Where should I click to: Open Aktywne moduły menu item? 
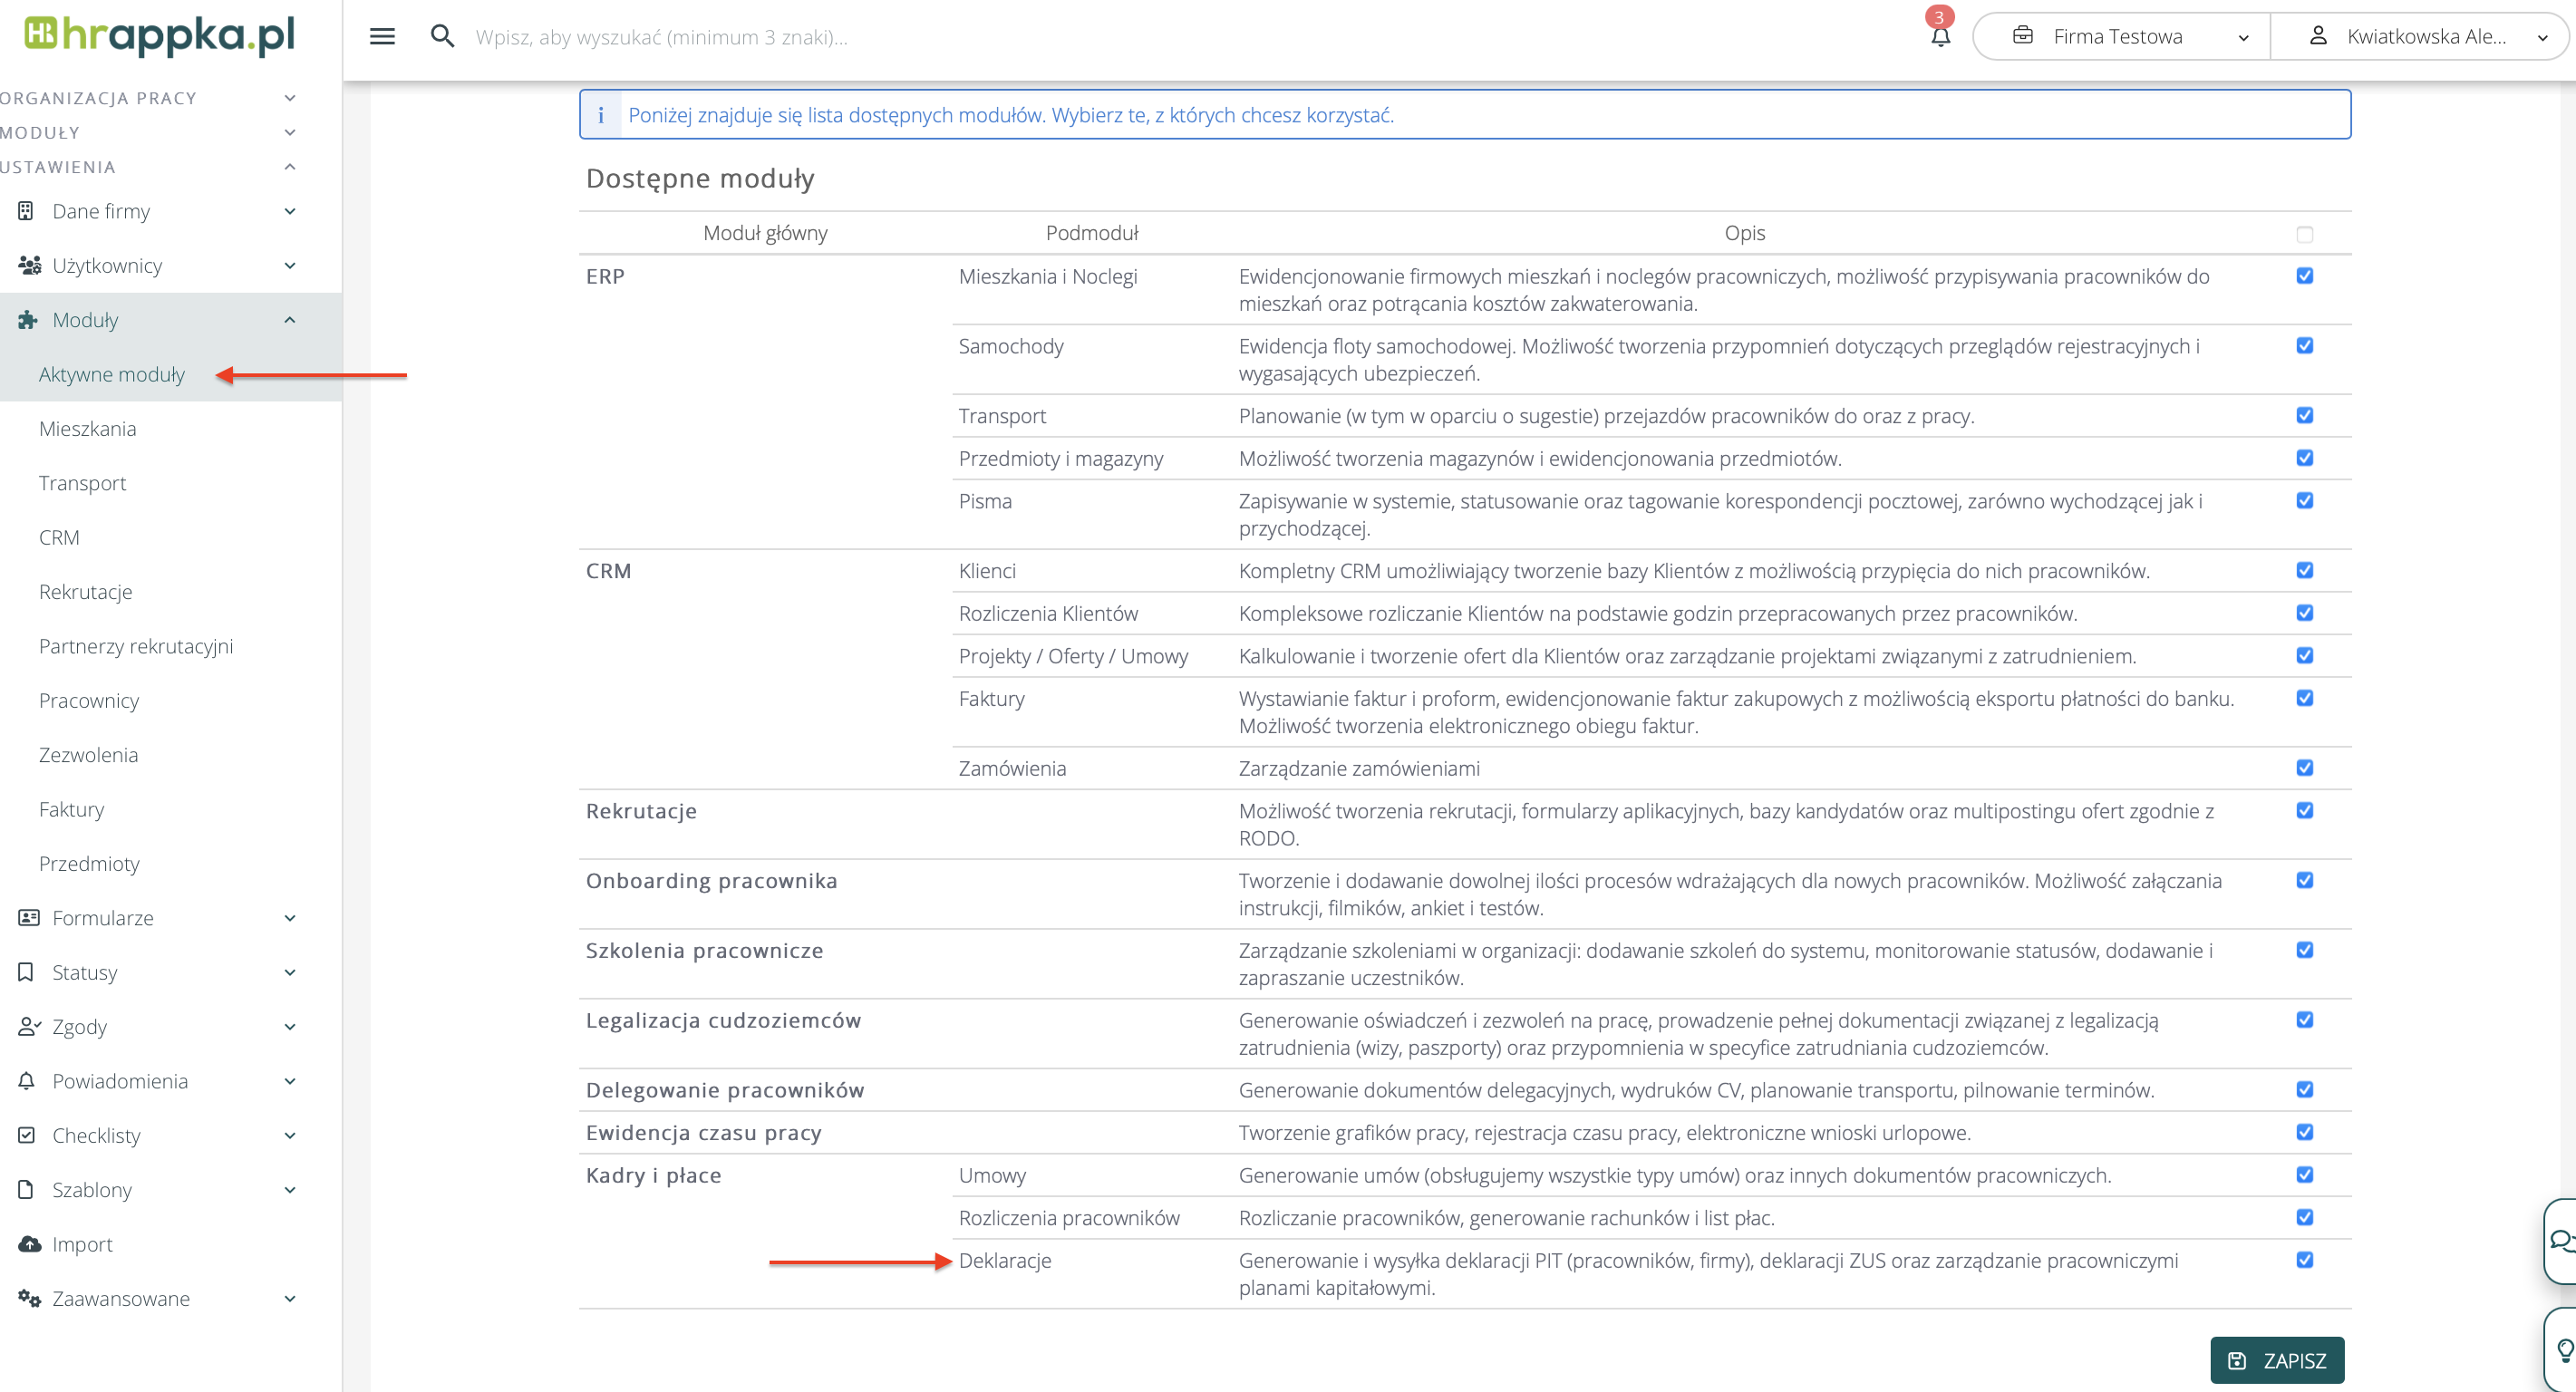pos(112,374)
